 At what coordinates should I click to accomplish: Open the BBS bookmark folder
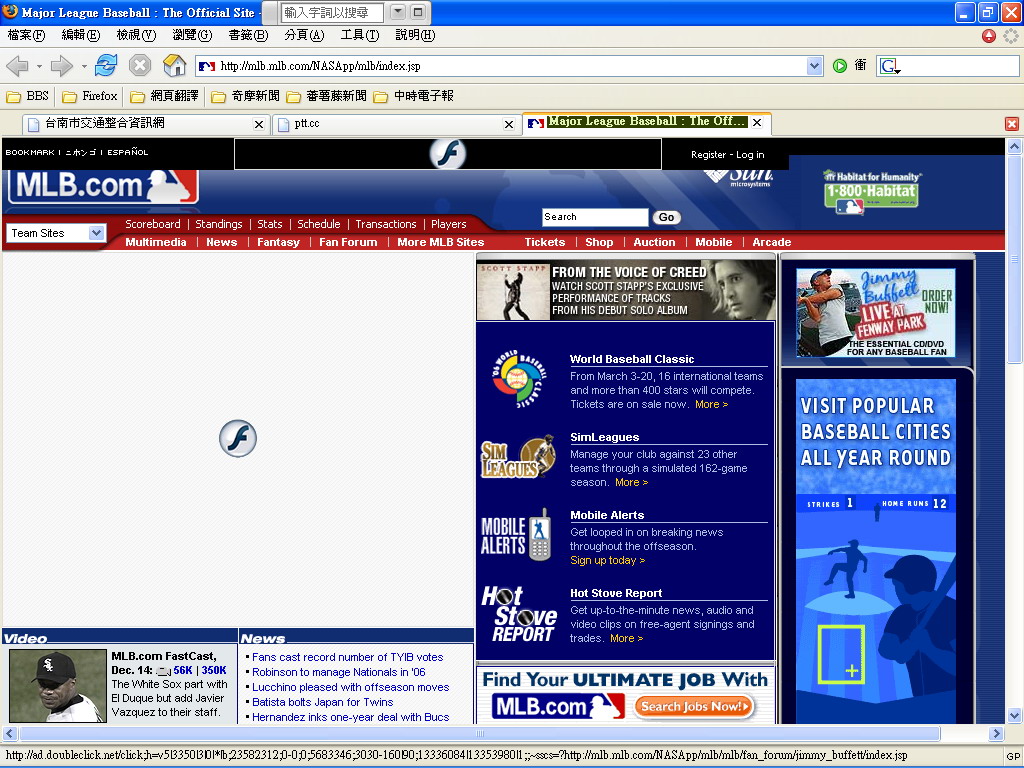[x=28, y=97]
